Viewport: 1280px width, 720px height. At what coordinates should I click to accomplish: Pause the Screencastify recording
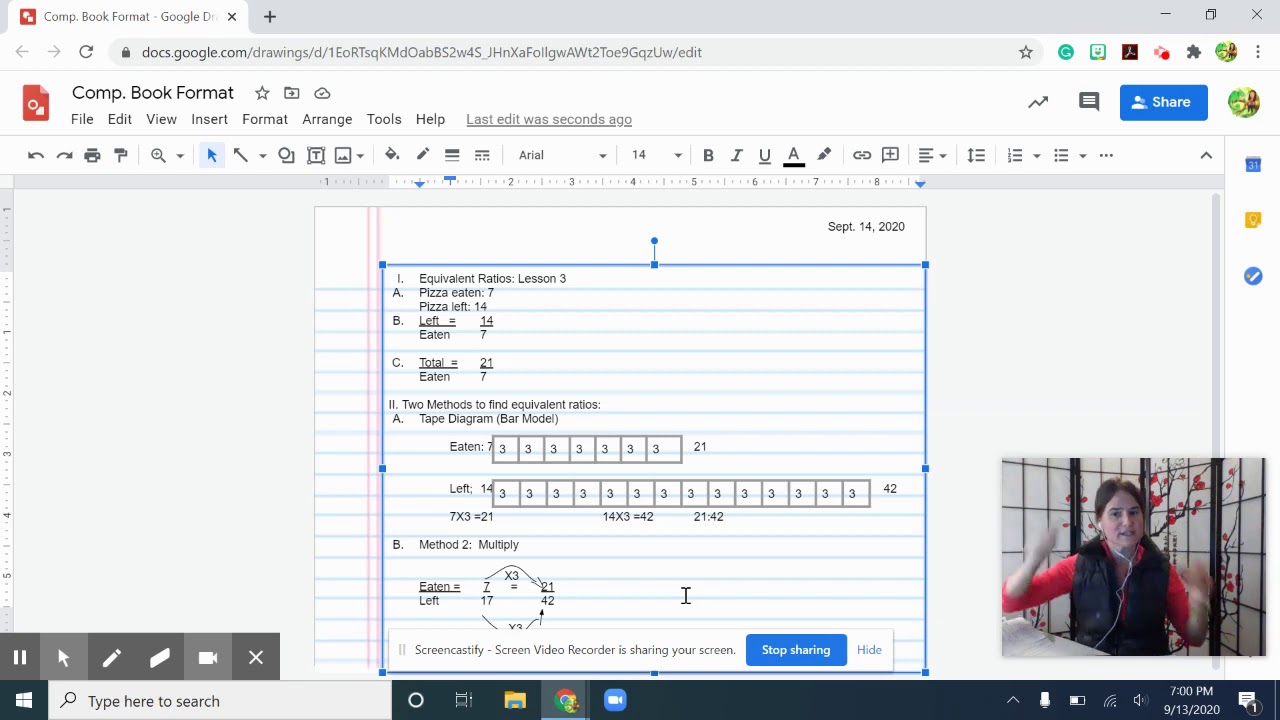tap(20, 657)
